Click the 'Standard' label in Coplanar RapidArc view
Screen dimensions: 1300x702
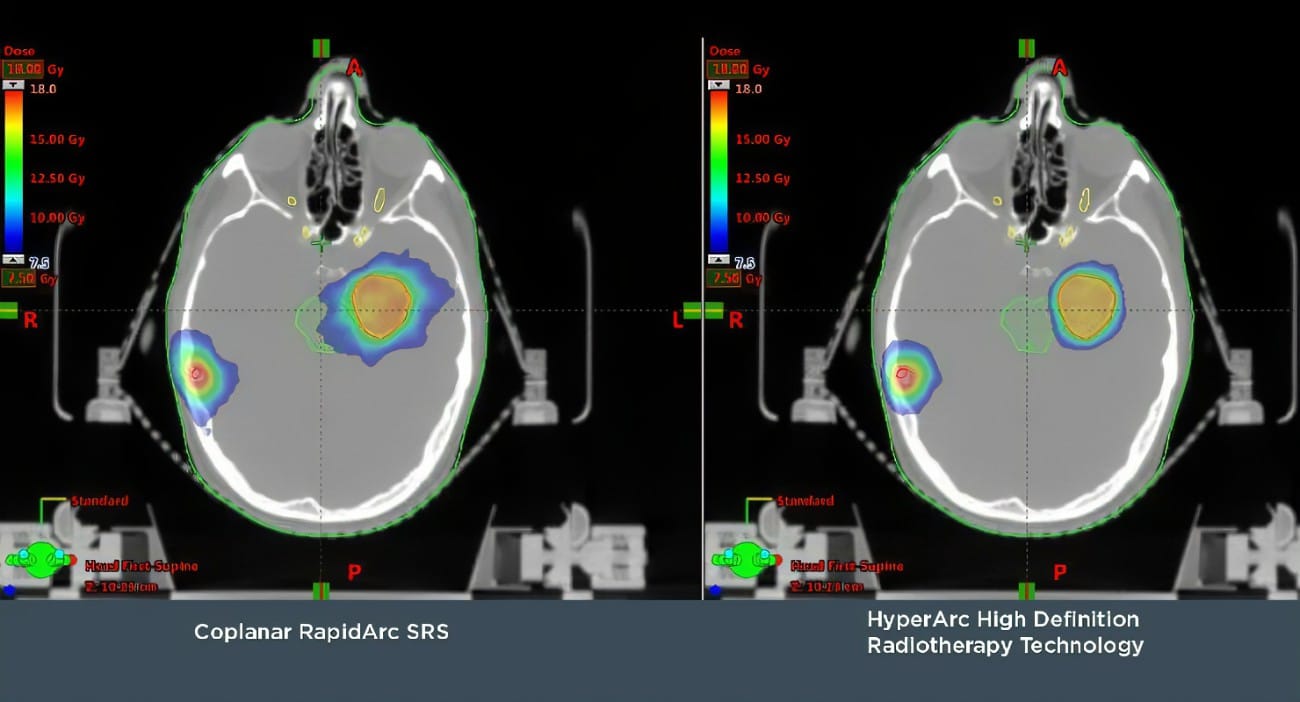tap(100, 501)
